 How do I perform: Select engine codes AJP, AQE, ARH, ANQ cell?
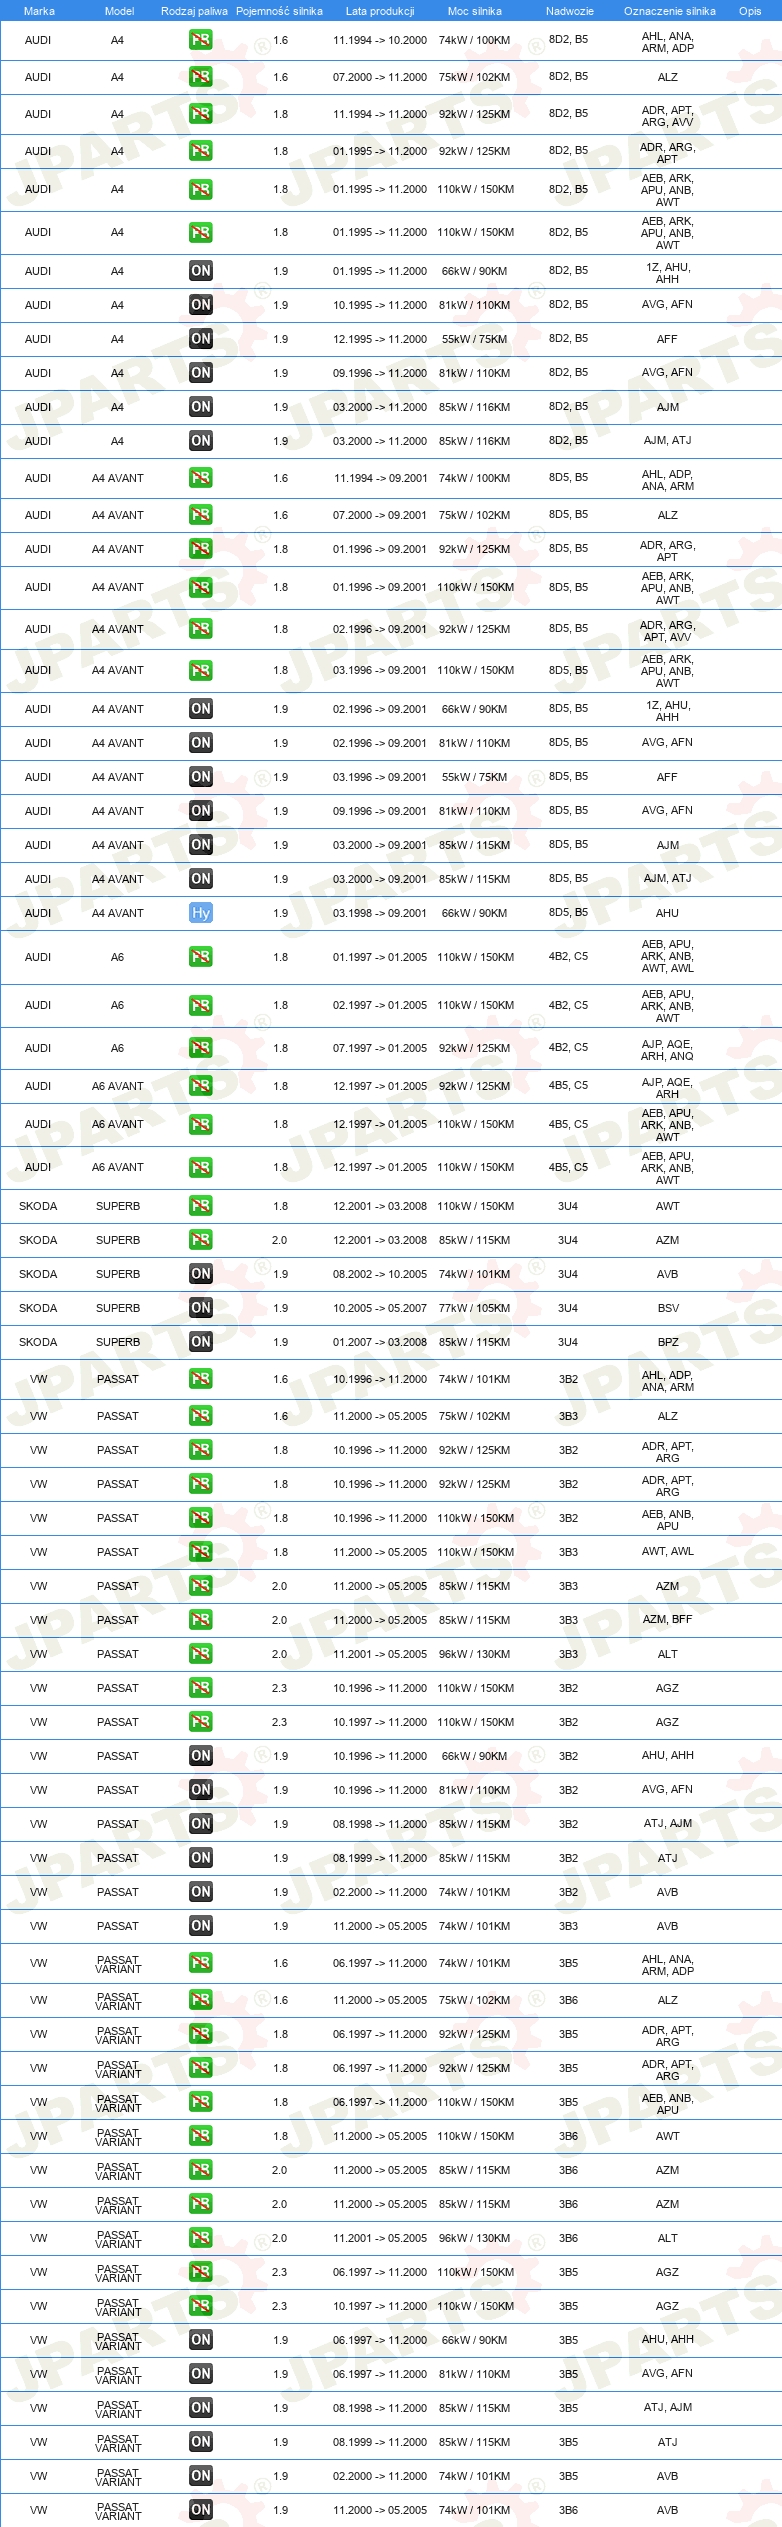tap(668, 1050)
